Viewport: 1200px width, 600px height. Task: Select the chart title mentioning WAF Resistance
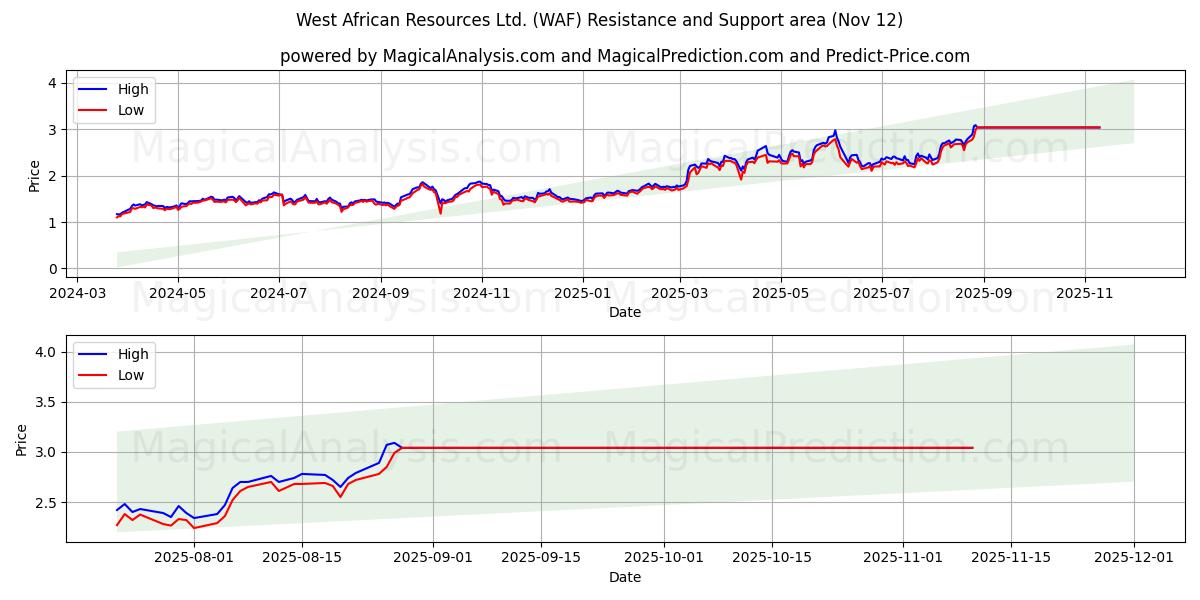click(599, 17)
